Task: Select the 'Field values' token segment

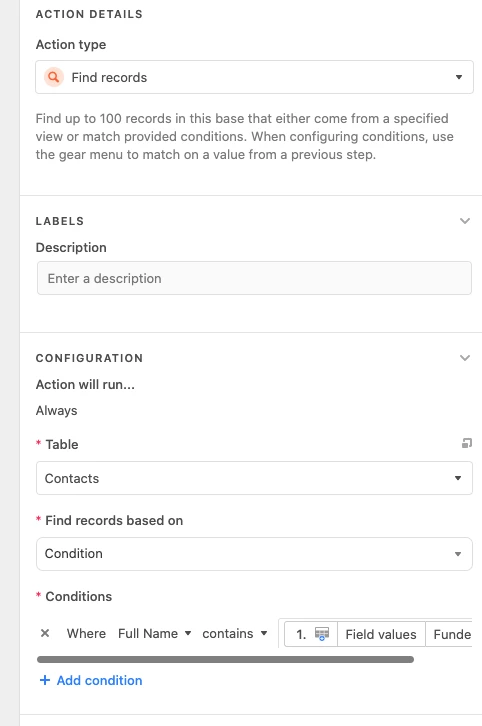Action: [381, 634]
